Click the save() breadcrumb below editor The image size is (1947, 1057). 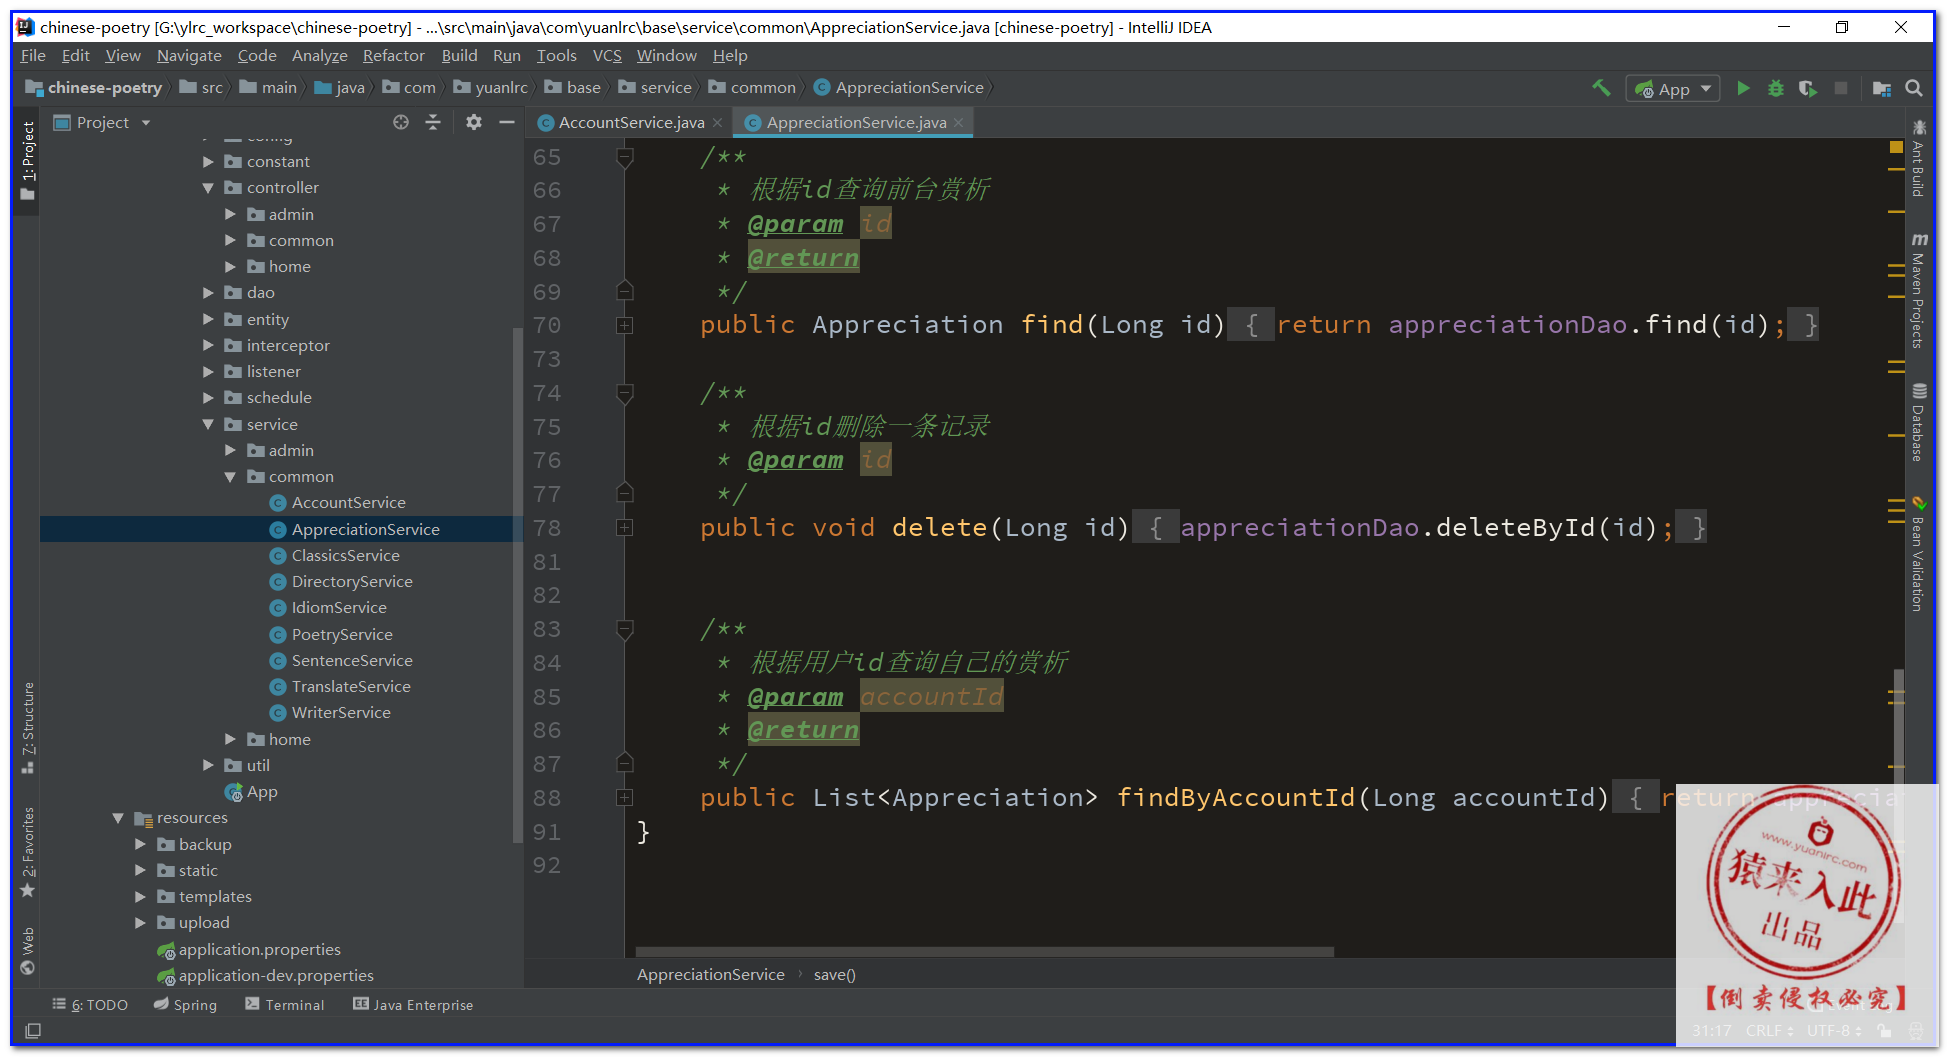(834, 975)
